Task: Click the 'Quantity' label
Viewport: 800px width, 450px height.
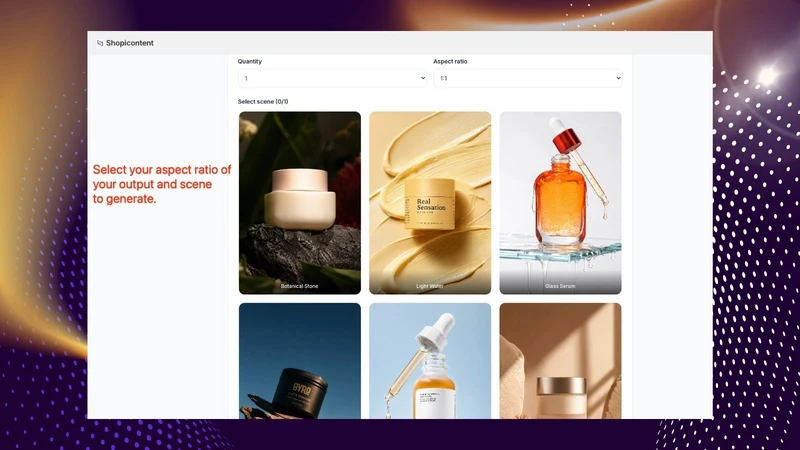Action: tap(249, 61)
